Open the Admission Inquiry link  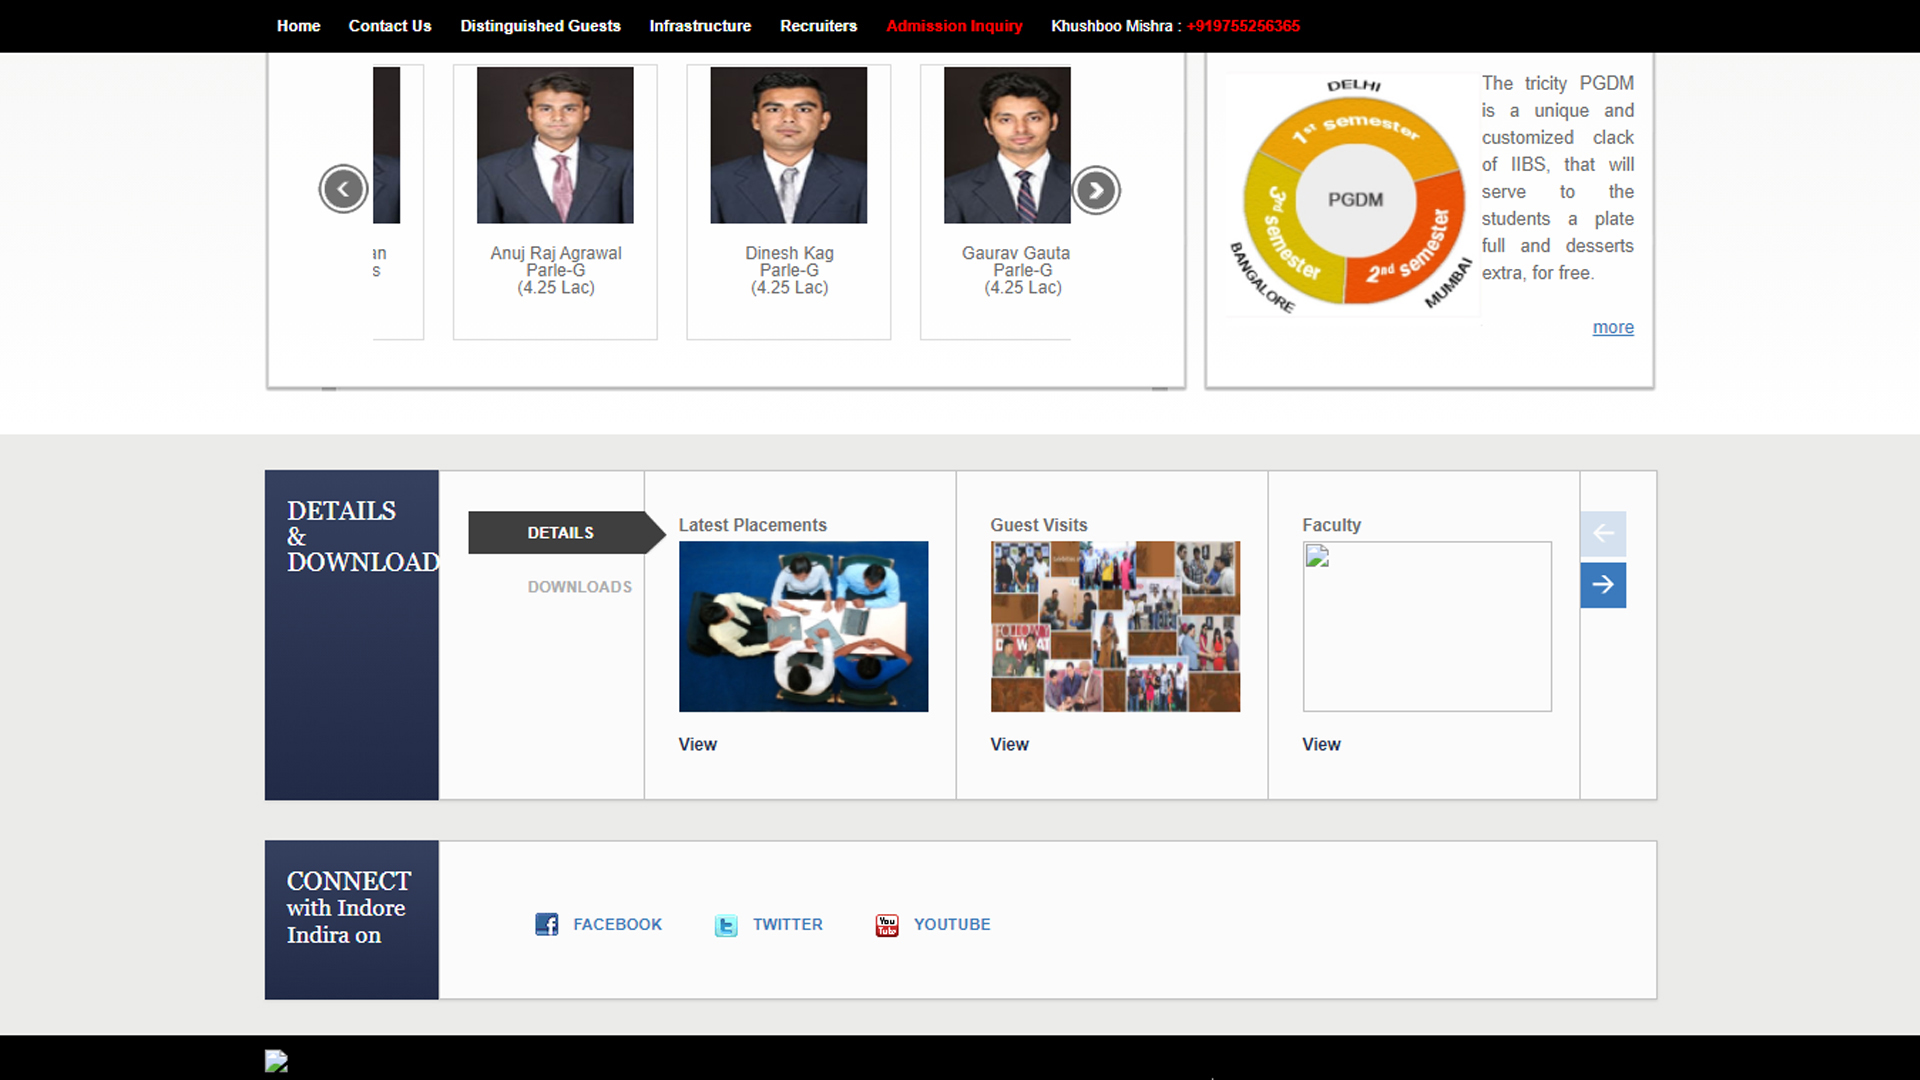(954, 26)
